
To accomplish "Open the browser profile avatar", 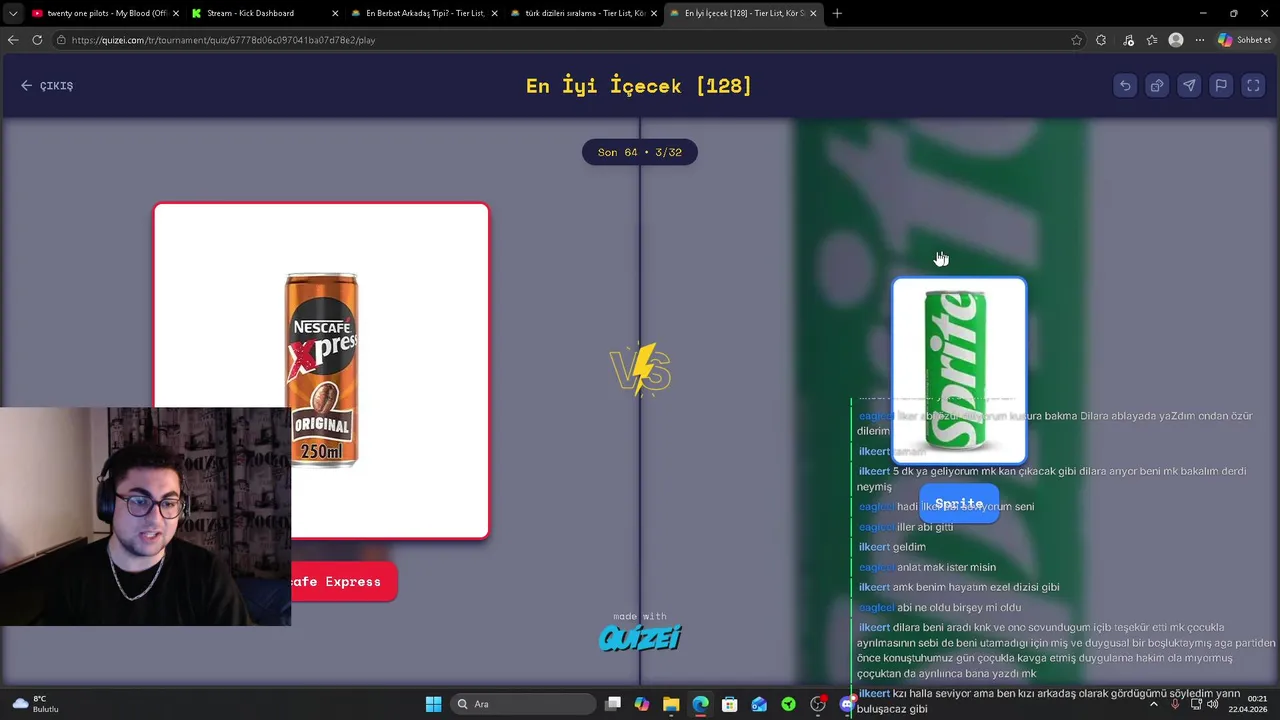I will (1176, 40).
